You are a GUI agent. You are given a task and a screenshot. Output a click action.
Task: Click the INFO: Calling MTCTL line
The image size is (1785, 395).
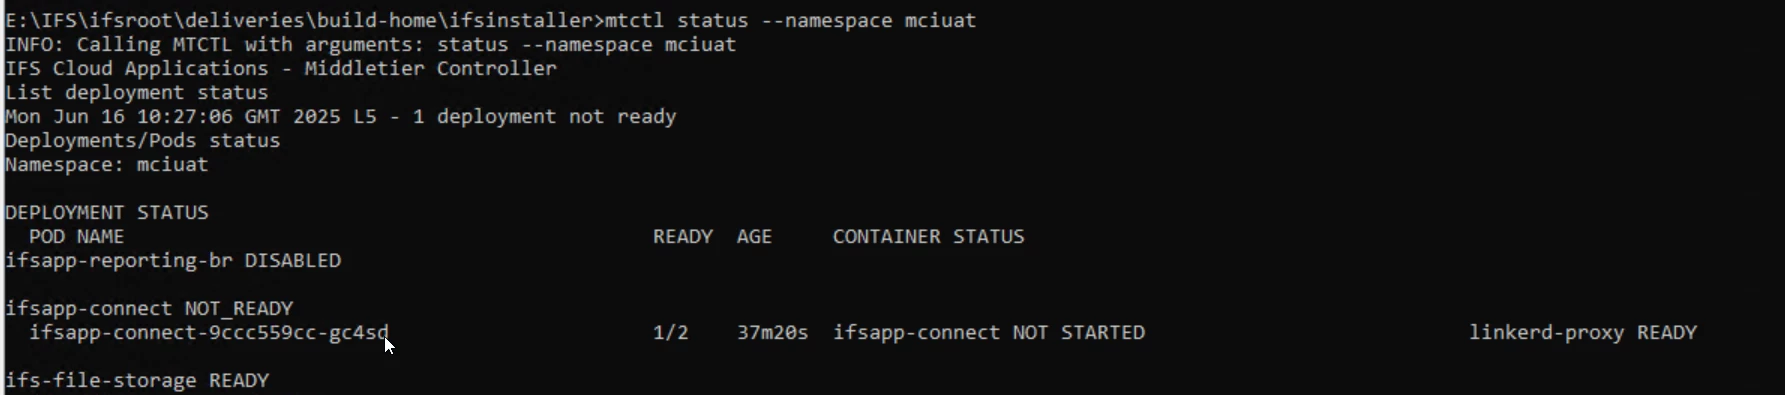pos(371,44)
